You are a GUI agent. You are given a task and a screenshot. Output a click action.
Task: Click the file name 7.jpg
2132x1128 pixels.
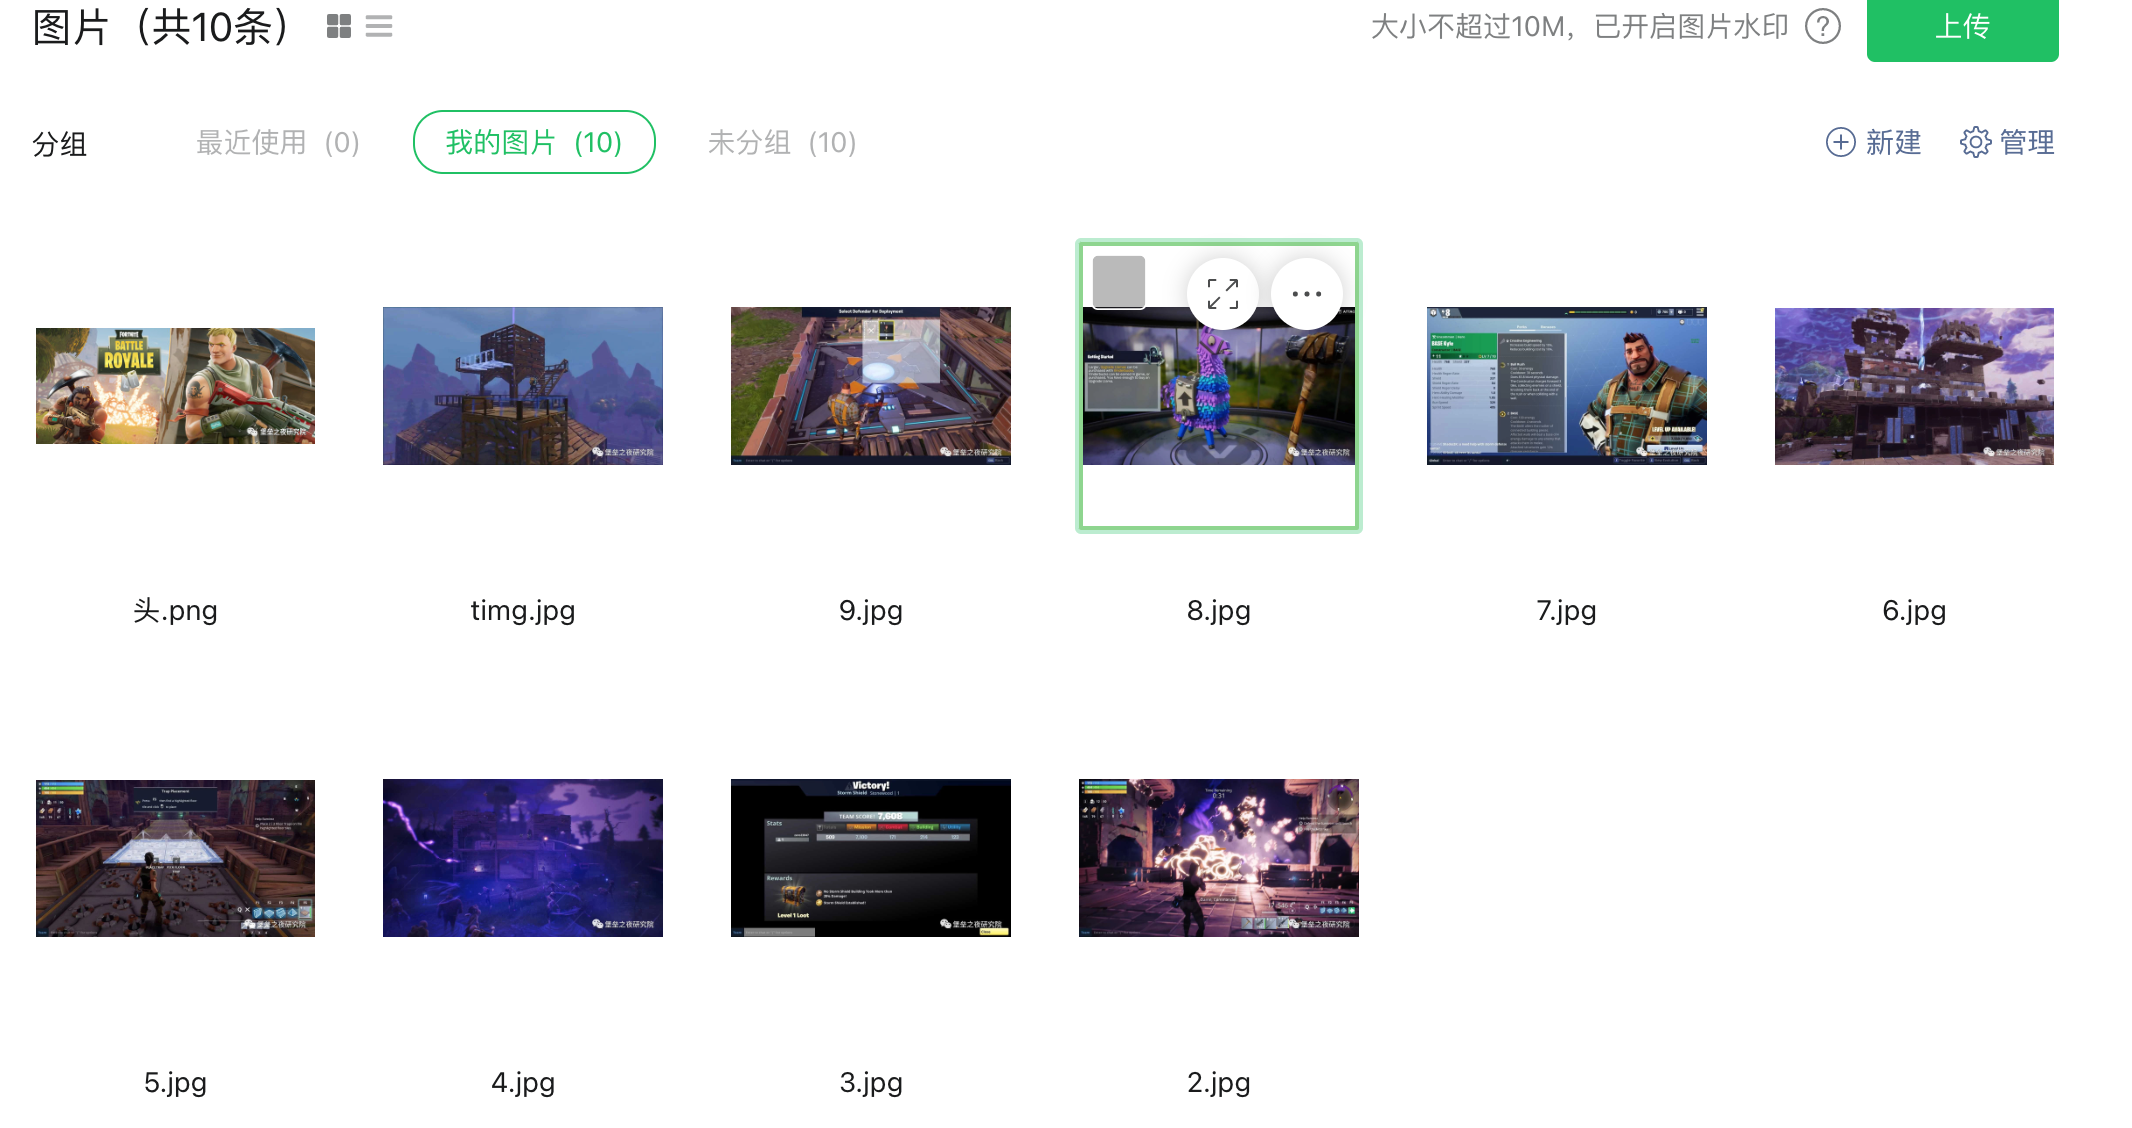(x=1567, y=610)
